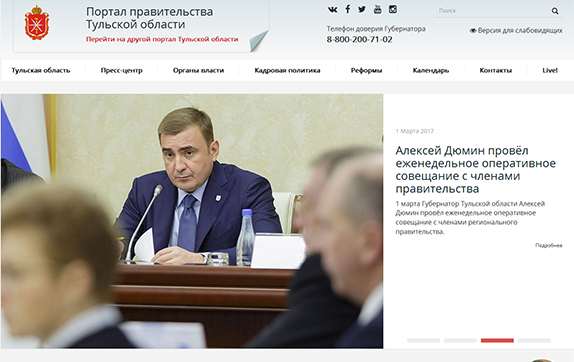Open the YouTube channel icon
This screenshot has width=574, height=362.
(x=377, y=10)
